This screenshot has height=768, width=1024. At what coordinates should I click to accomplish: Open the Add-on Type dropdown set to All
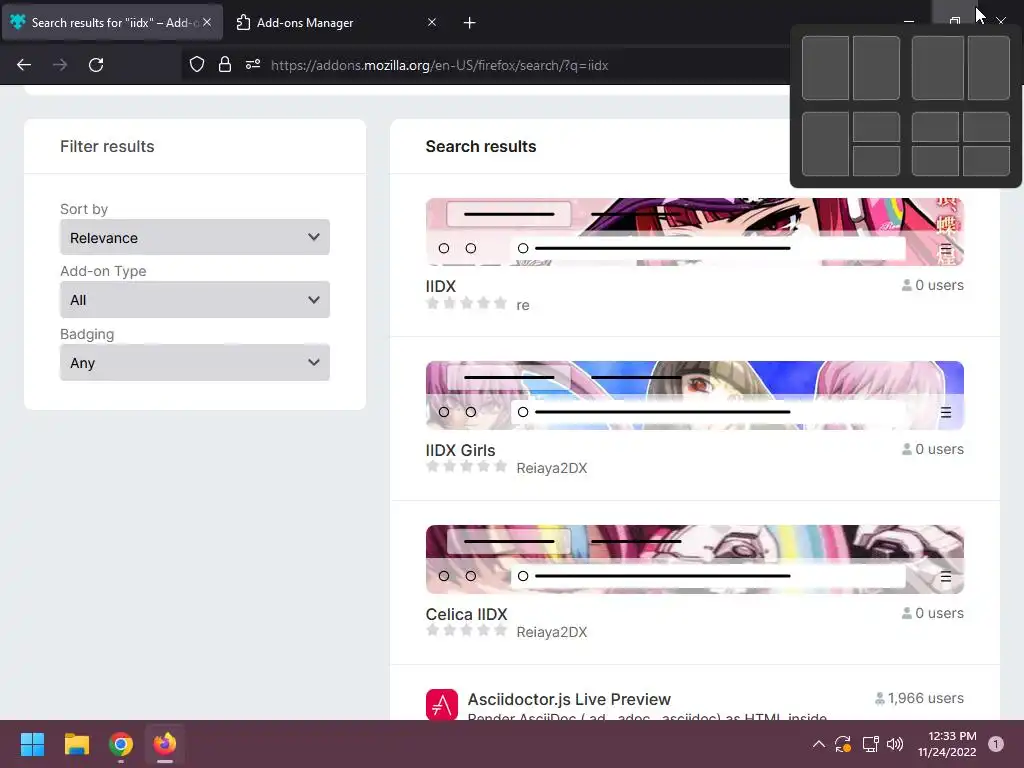(x=195, y=300)
